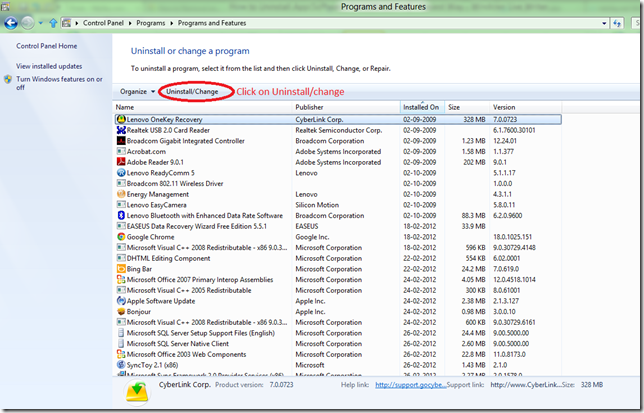Click Adobe Reader size 202 MB
Screen dimensions: 644x413
click(x=474, y=162)
